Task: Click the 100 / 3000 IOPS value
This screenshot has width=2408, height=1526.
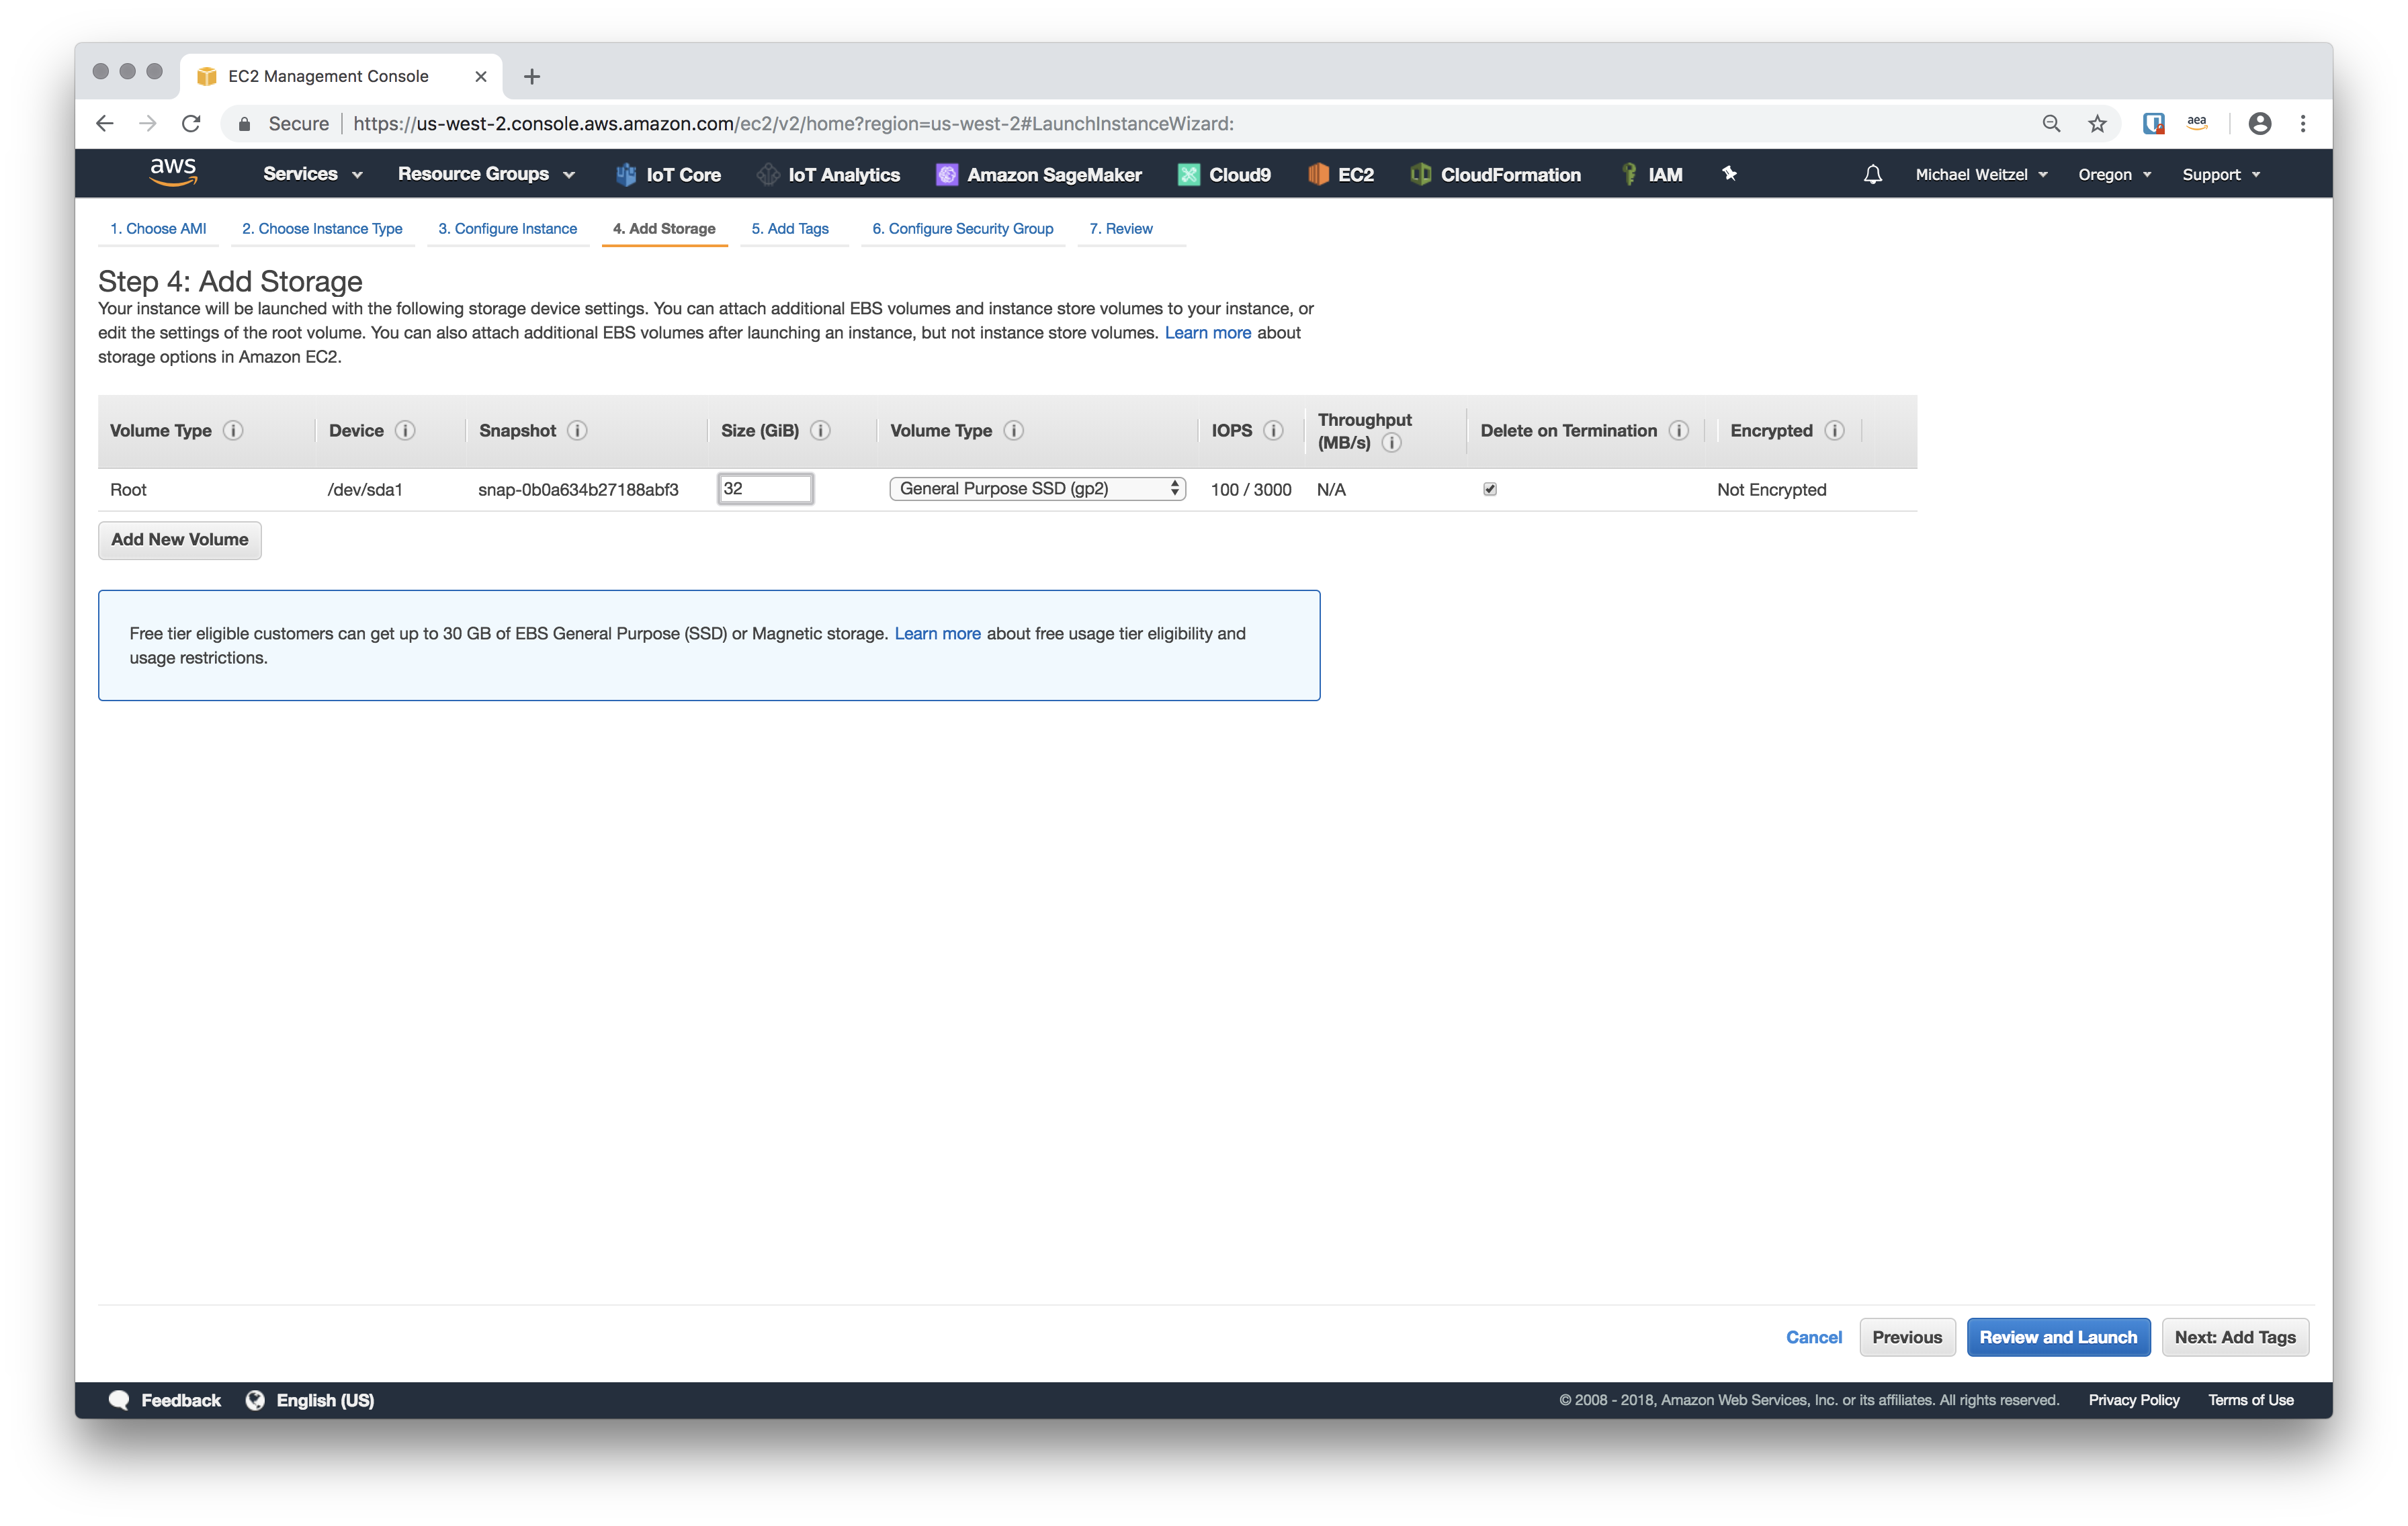Action: point(1251,490)
